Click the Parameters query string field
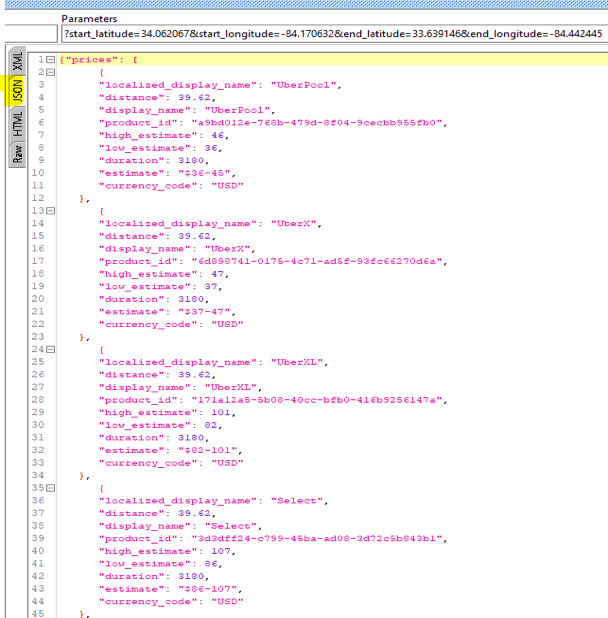The image size is (608, 618). click(x=334, y=34)
